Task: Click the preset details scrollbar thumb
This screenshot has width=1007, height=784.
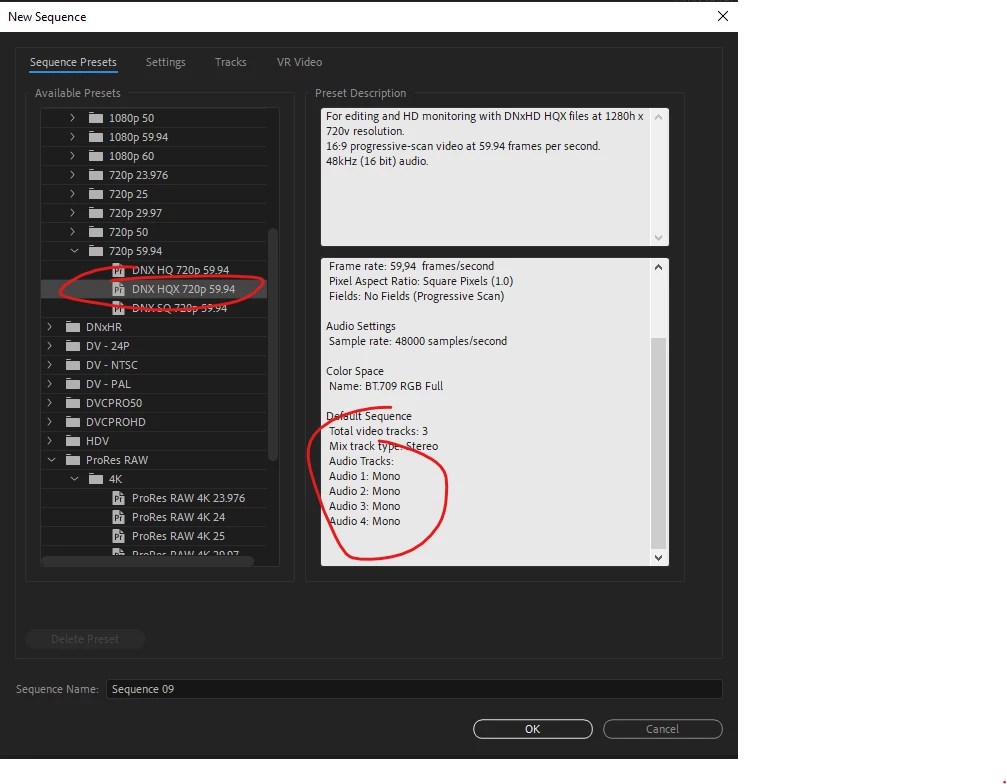Action: coord(658,442)
